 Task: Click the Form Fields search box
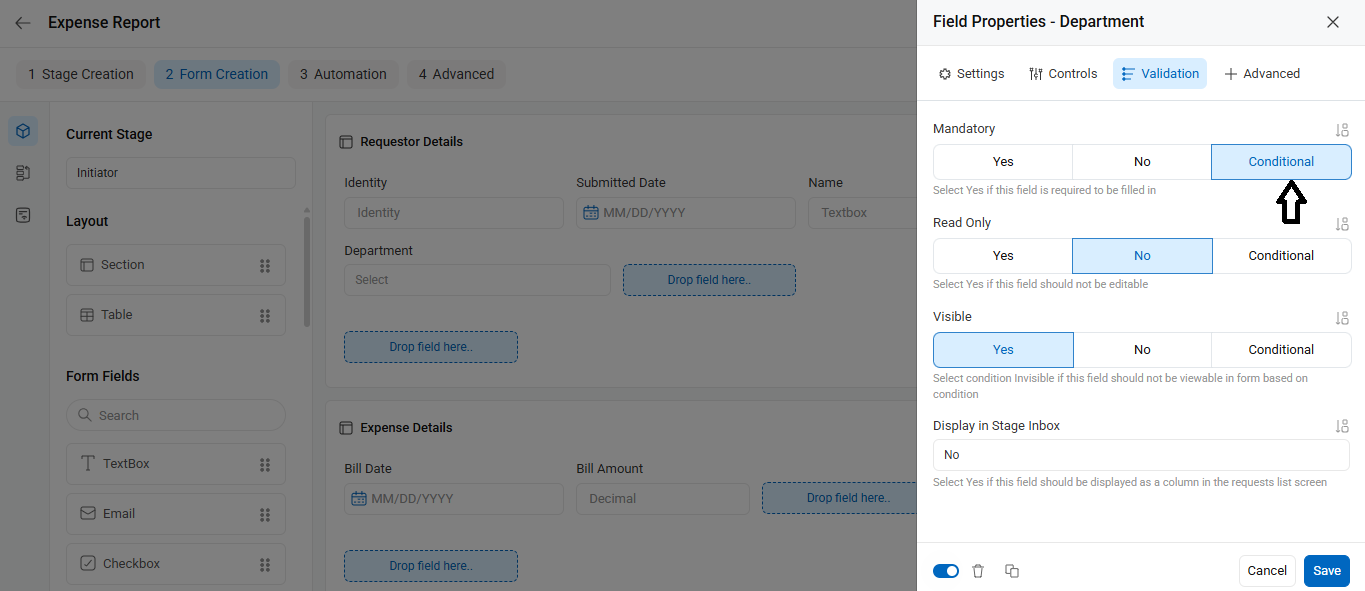click(x=176, y=415)
